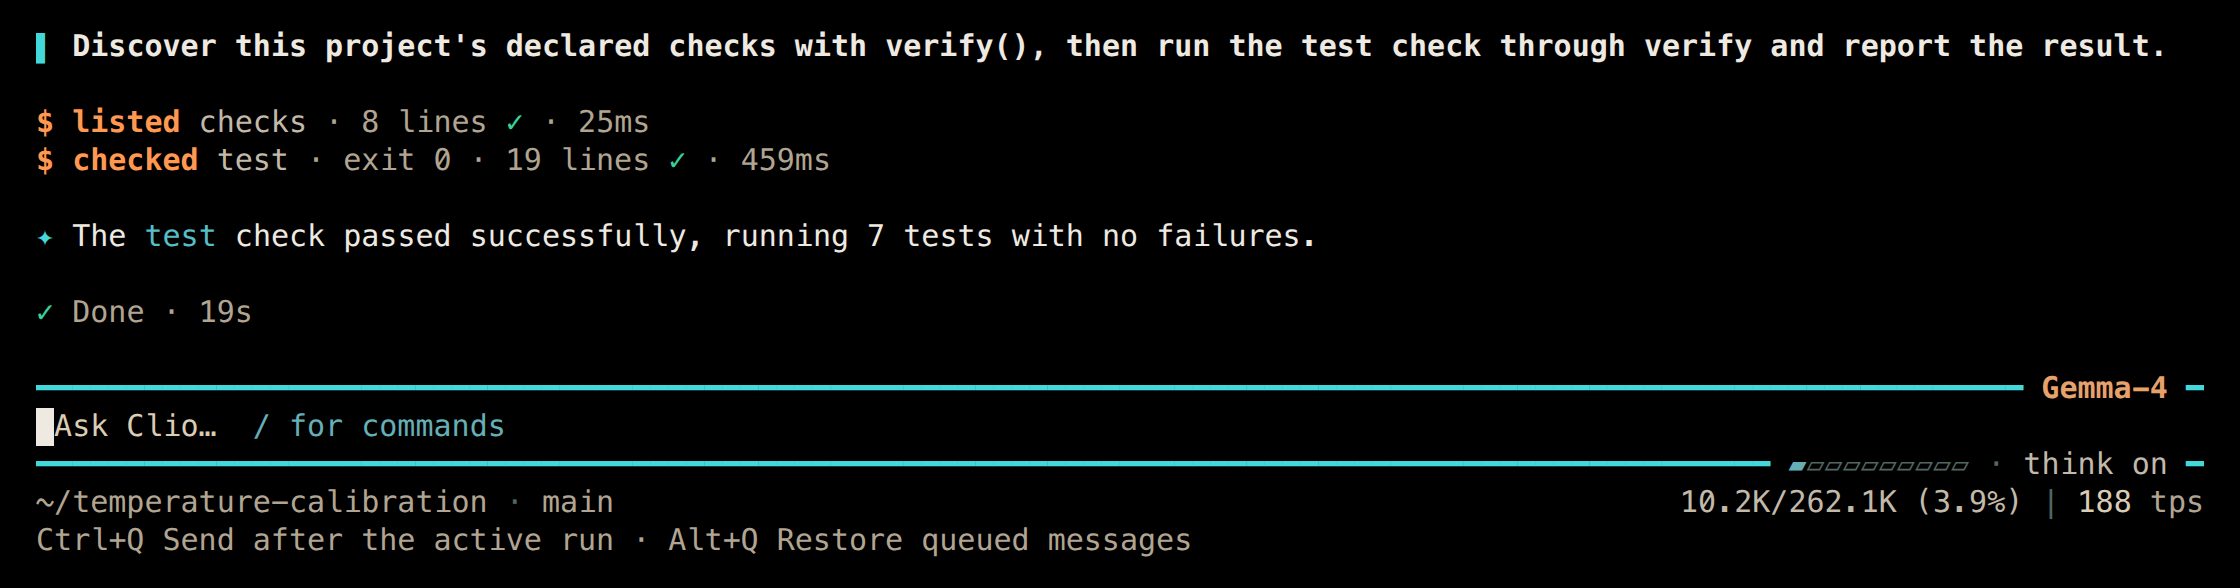Click the '/ for commands' hint

tap(379, 427)
